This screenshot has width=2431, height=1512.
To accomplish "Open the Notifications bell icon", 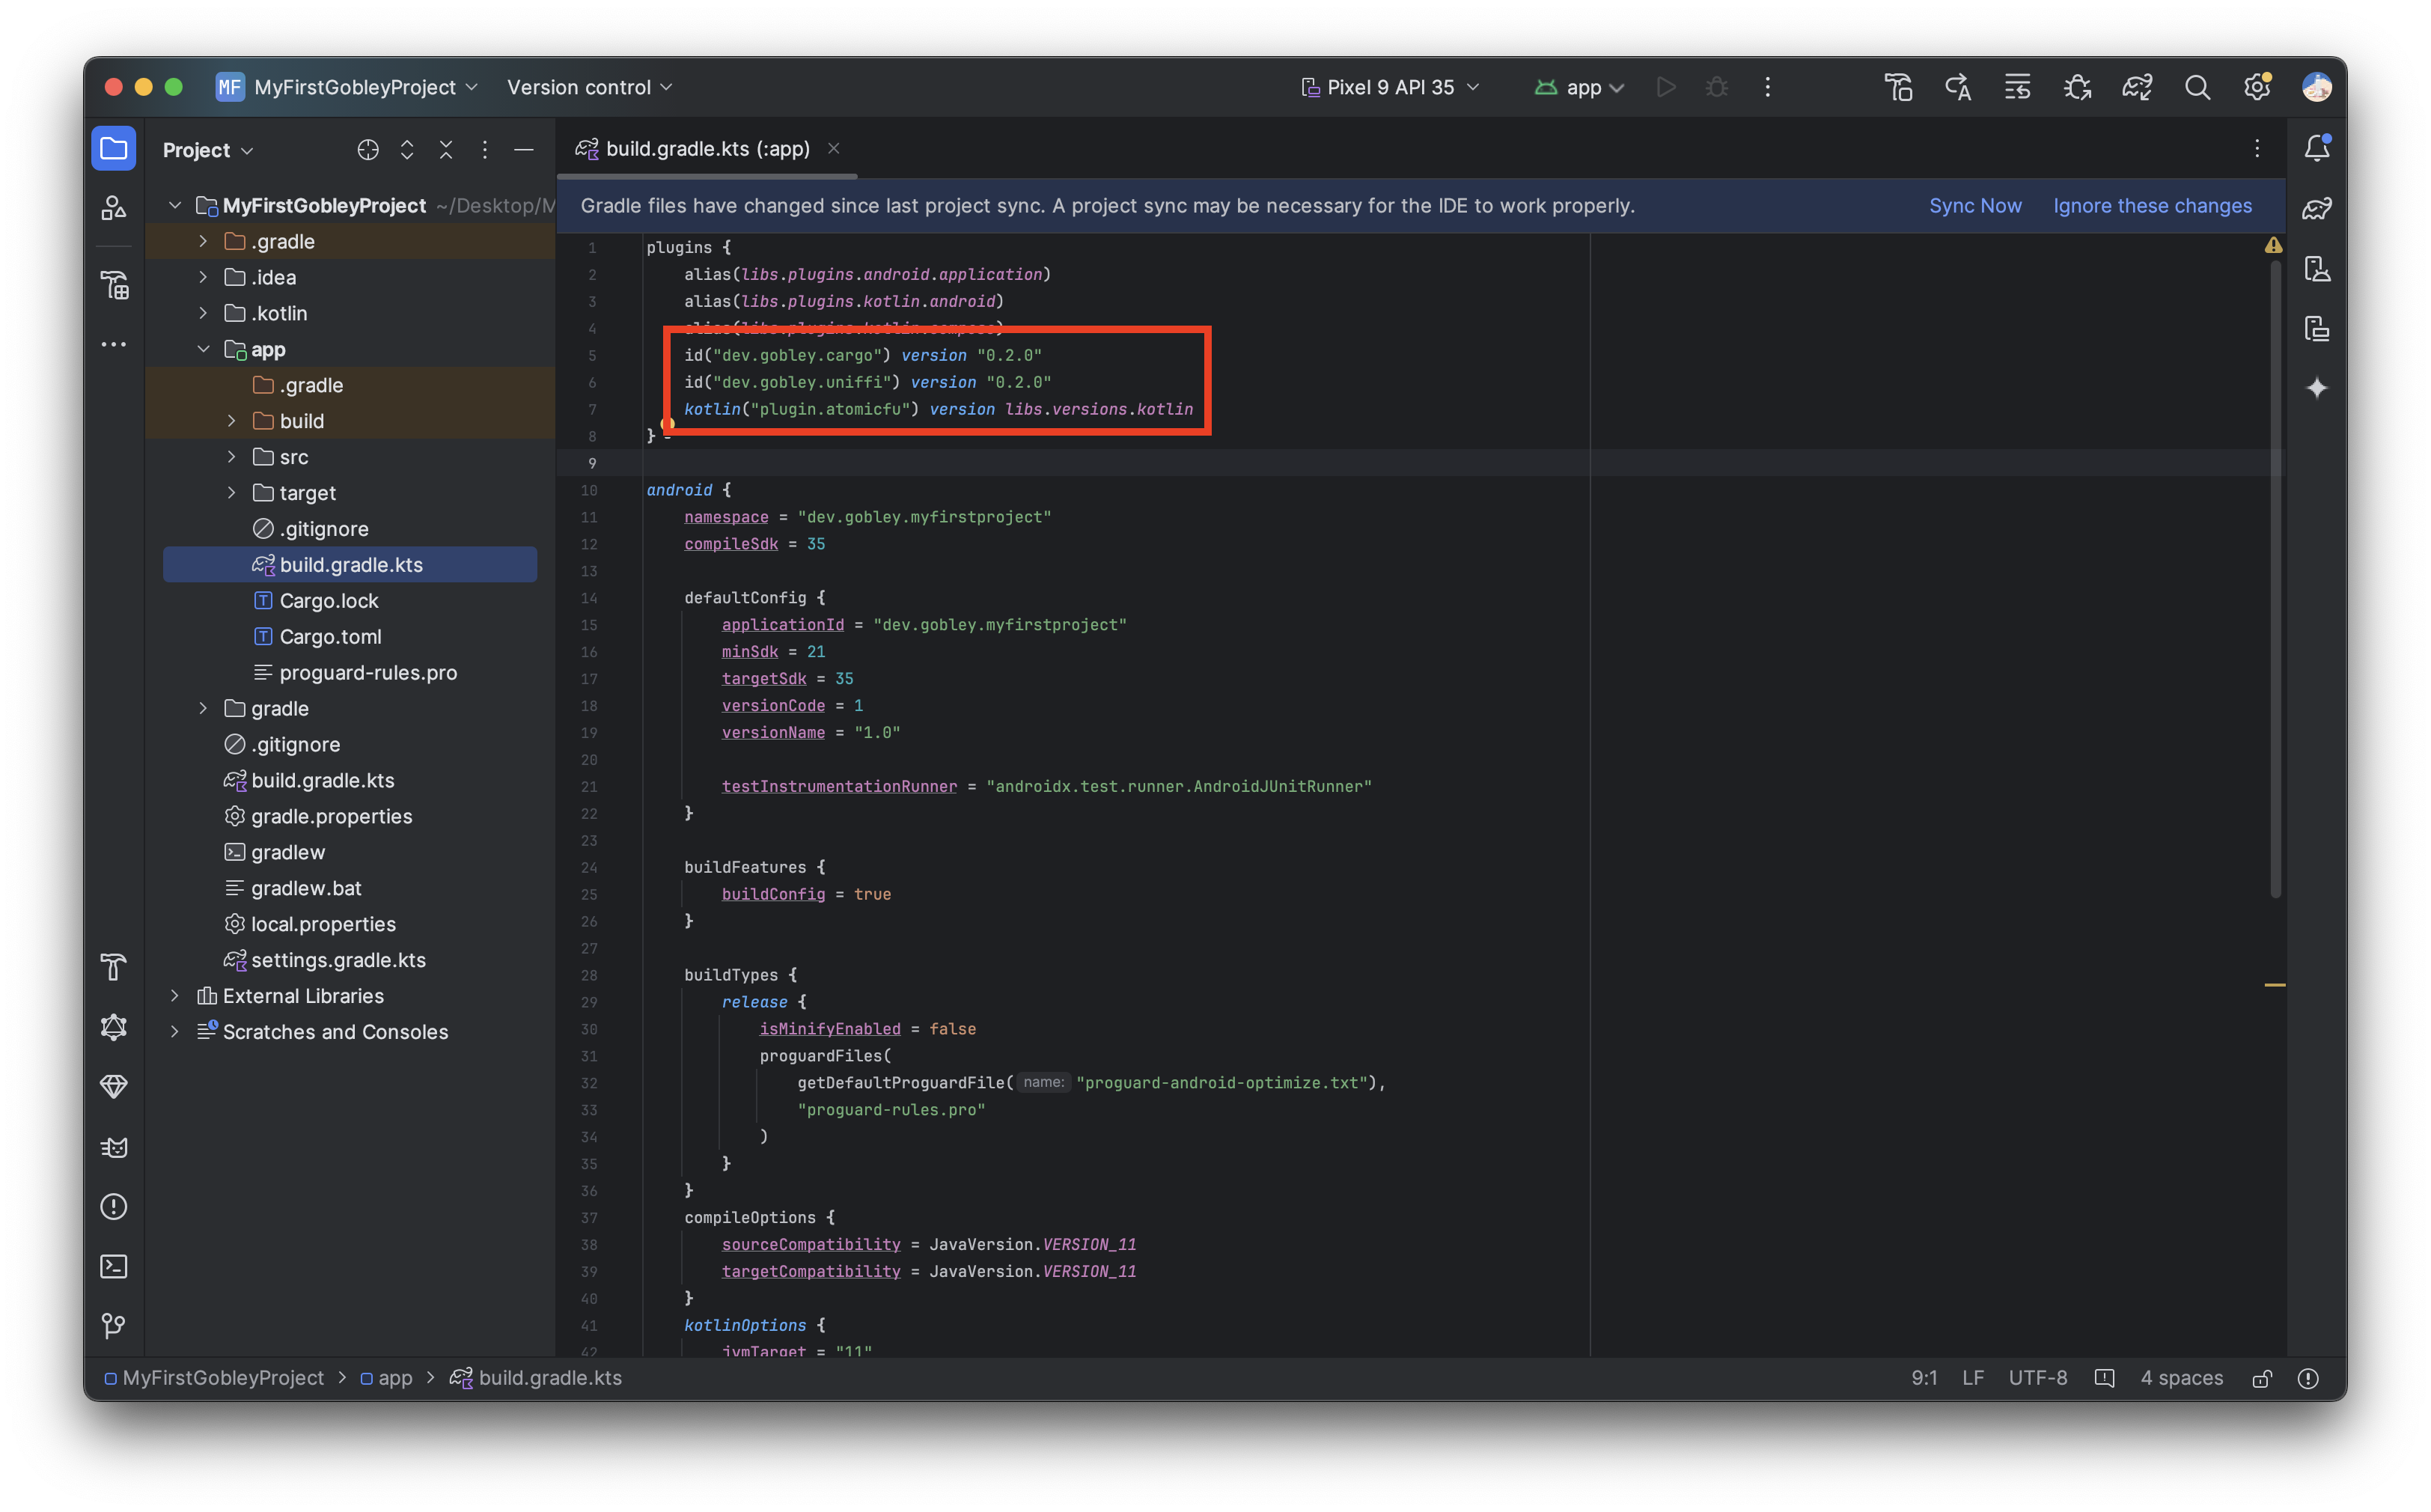I will 2317,148.
